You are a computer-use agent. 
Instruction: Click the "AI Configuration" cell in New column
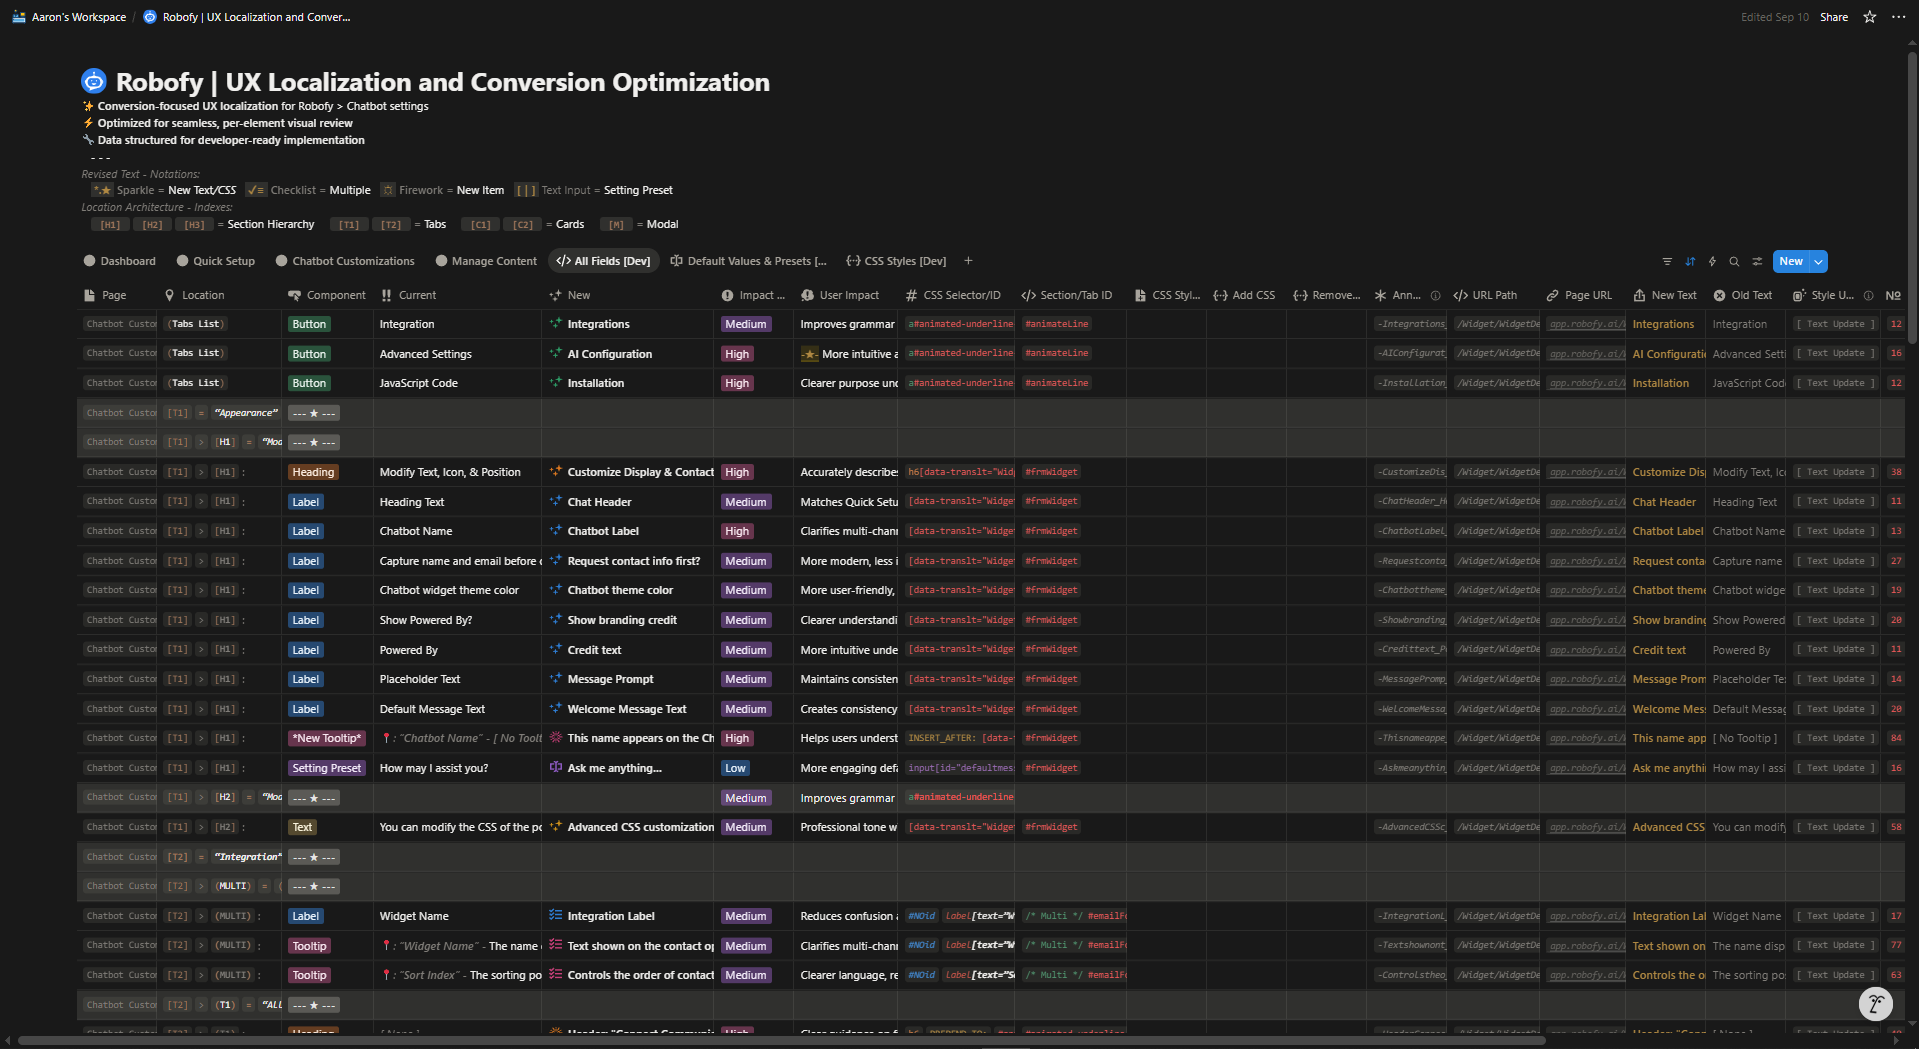coord(627,354)
